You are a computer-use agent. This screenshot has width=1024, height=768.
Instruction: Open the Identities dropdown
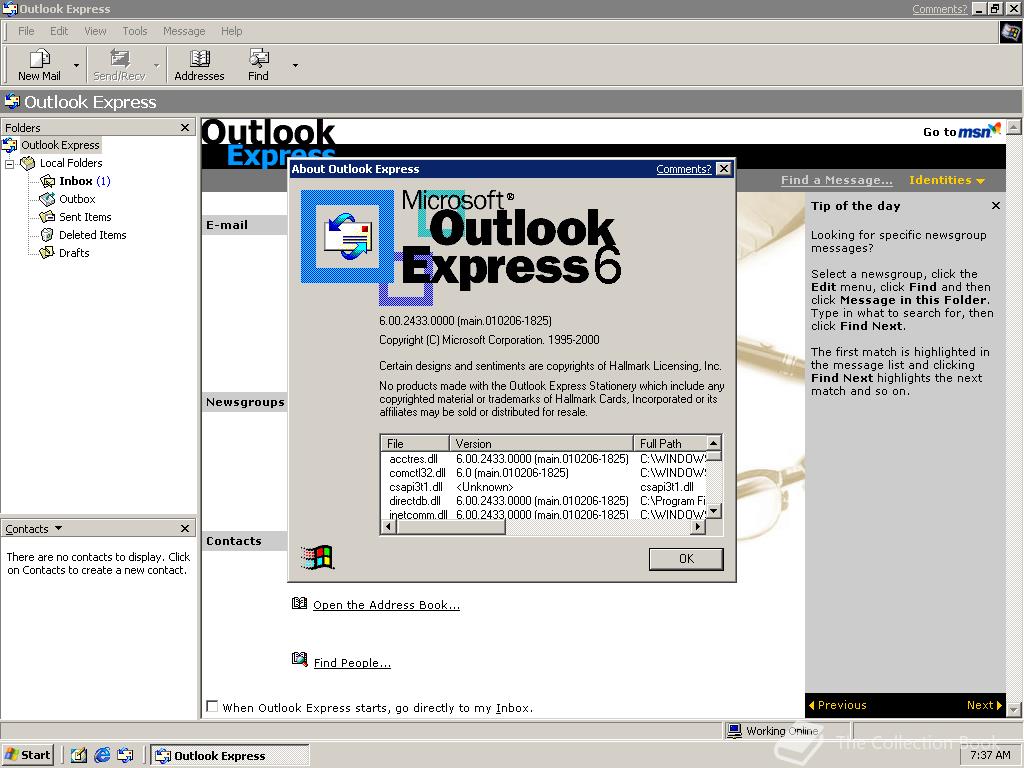(946, 180)
